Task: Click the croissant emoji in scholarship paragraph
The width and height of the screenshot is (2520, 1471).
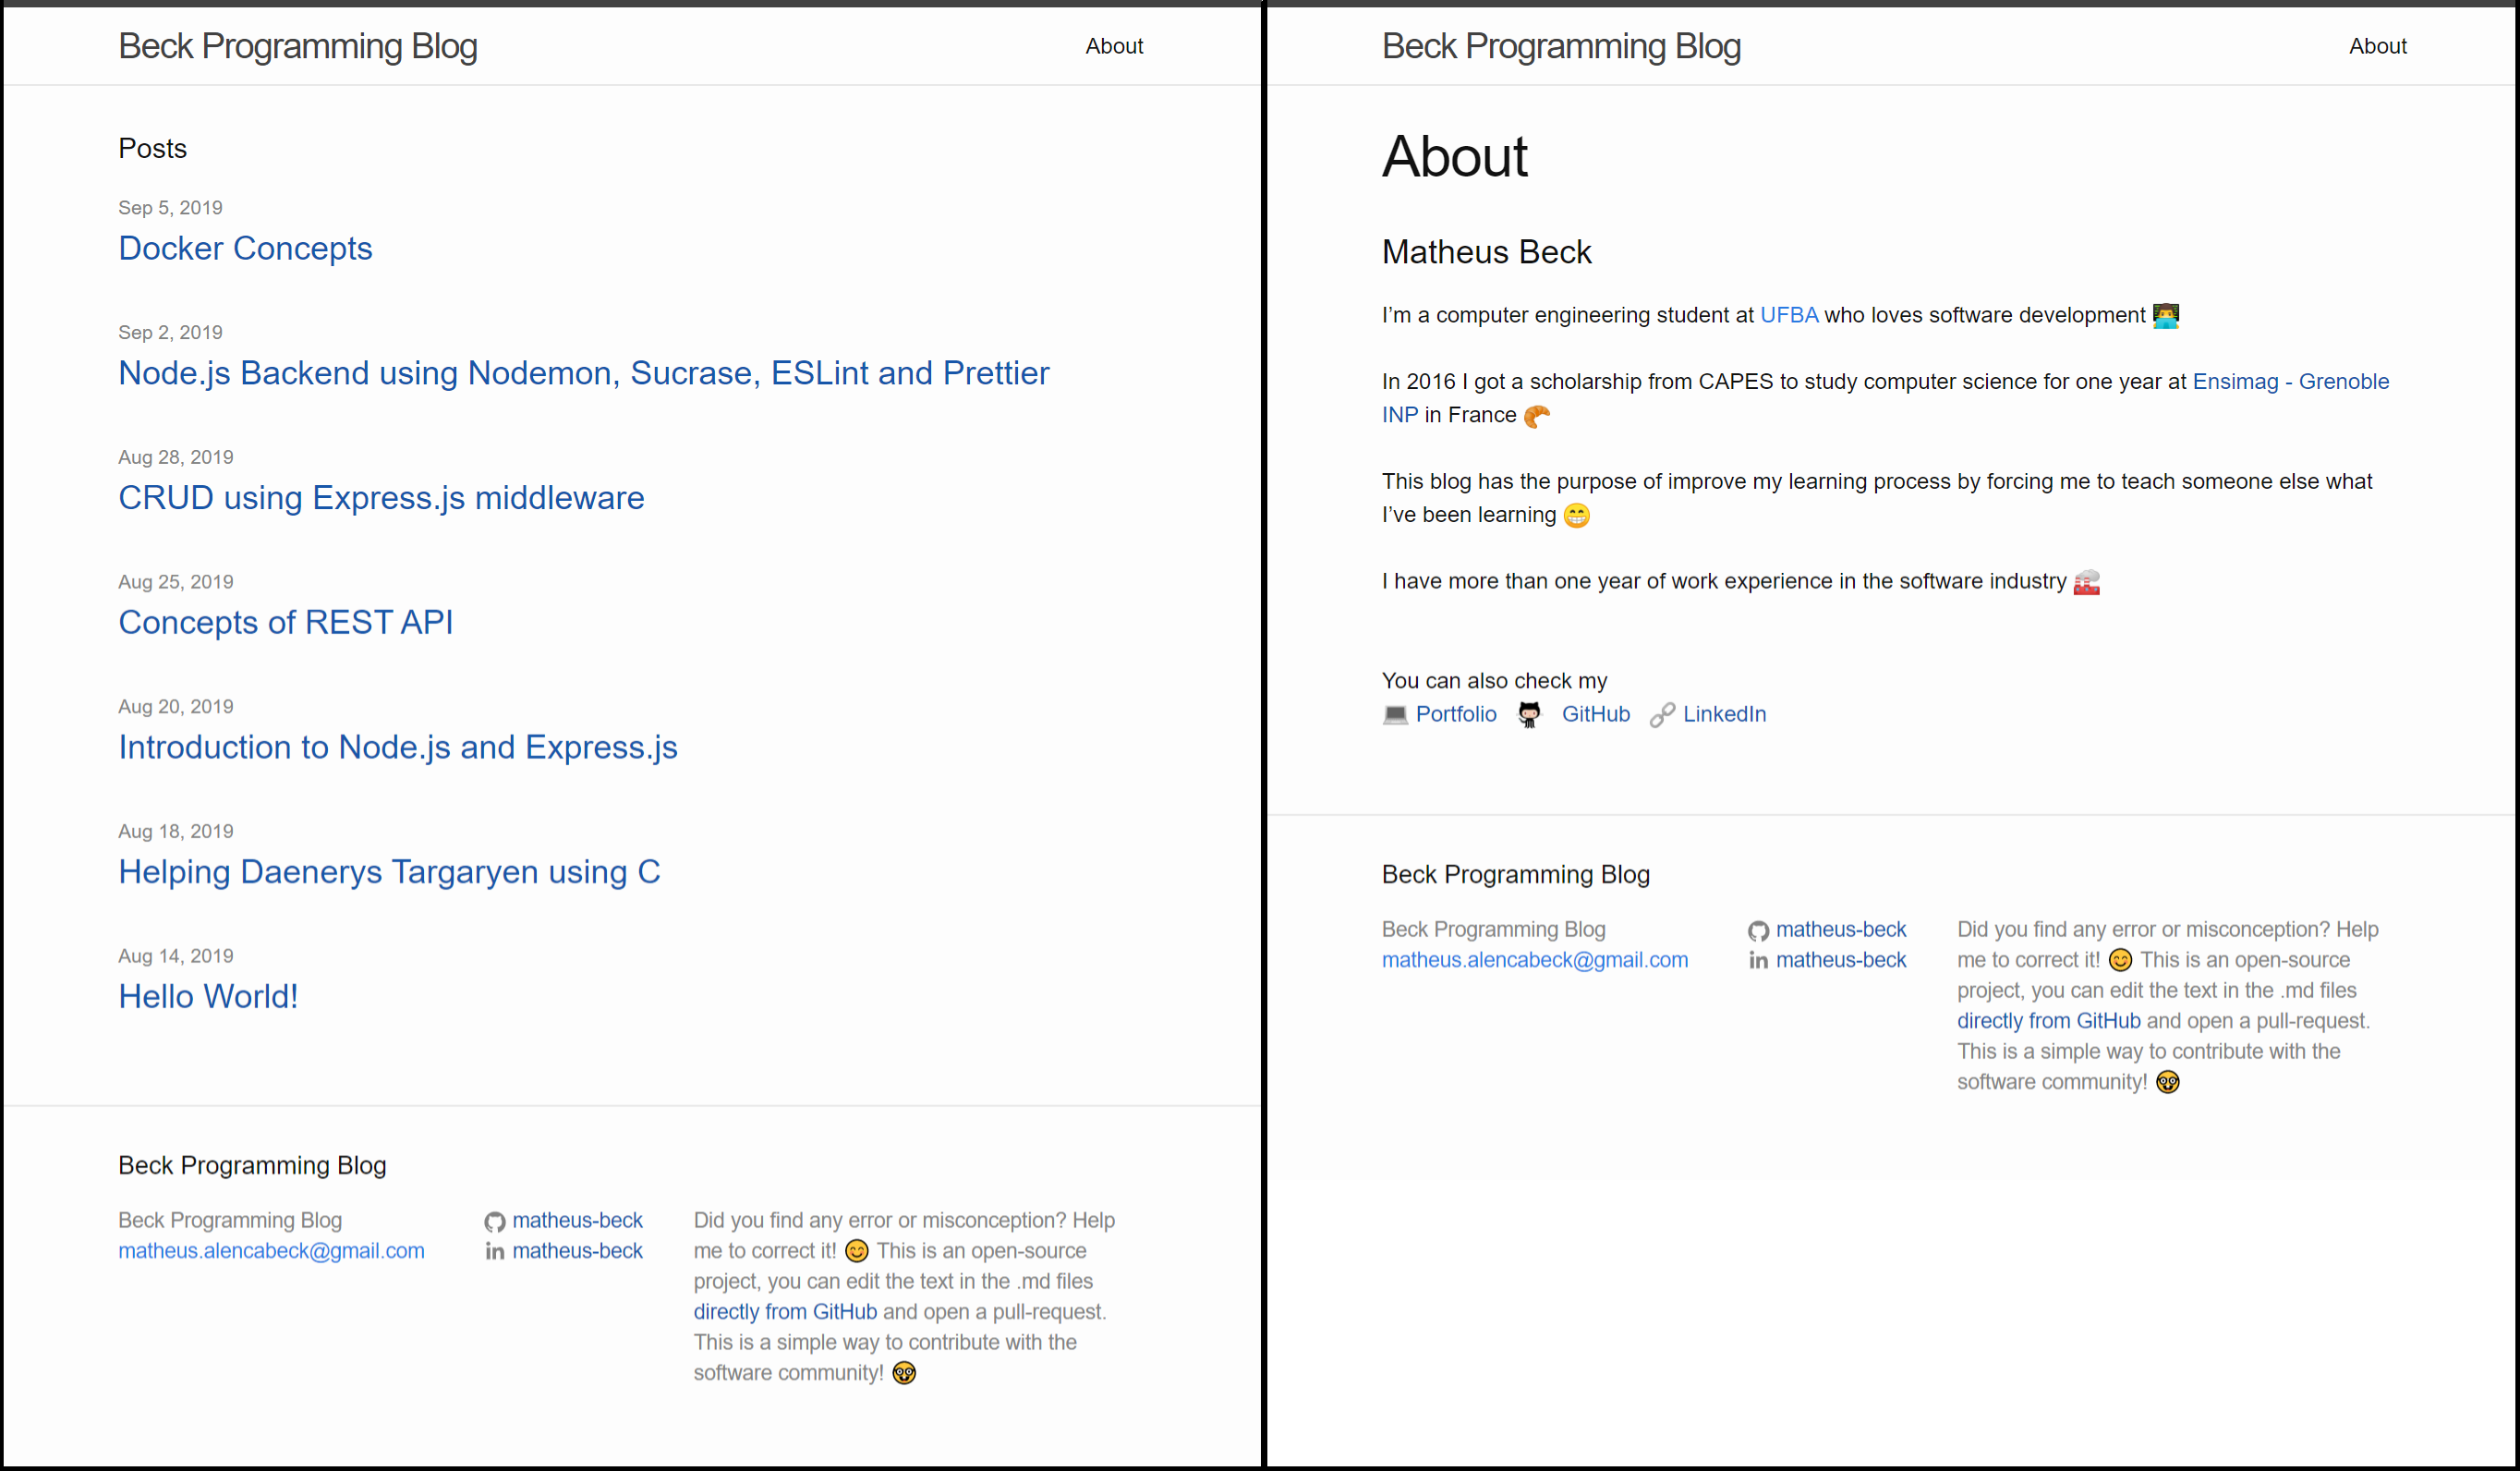Action: (1533, 415)
